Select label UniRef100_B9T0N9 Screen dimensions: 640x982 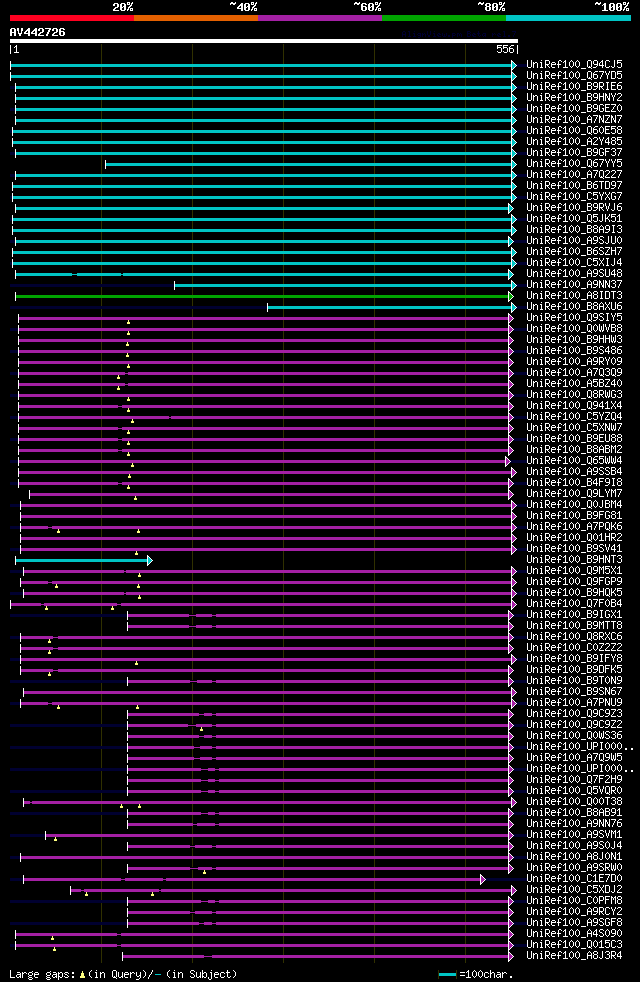(574, 681)
